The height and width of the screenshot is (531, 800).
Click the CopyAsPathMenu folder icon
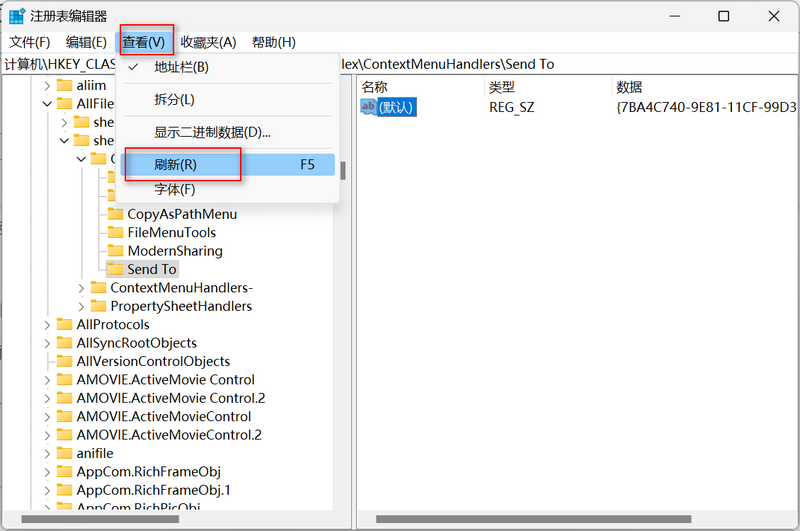tap(116, 214)
